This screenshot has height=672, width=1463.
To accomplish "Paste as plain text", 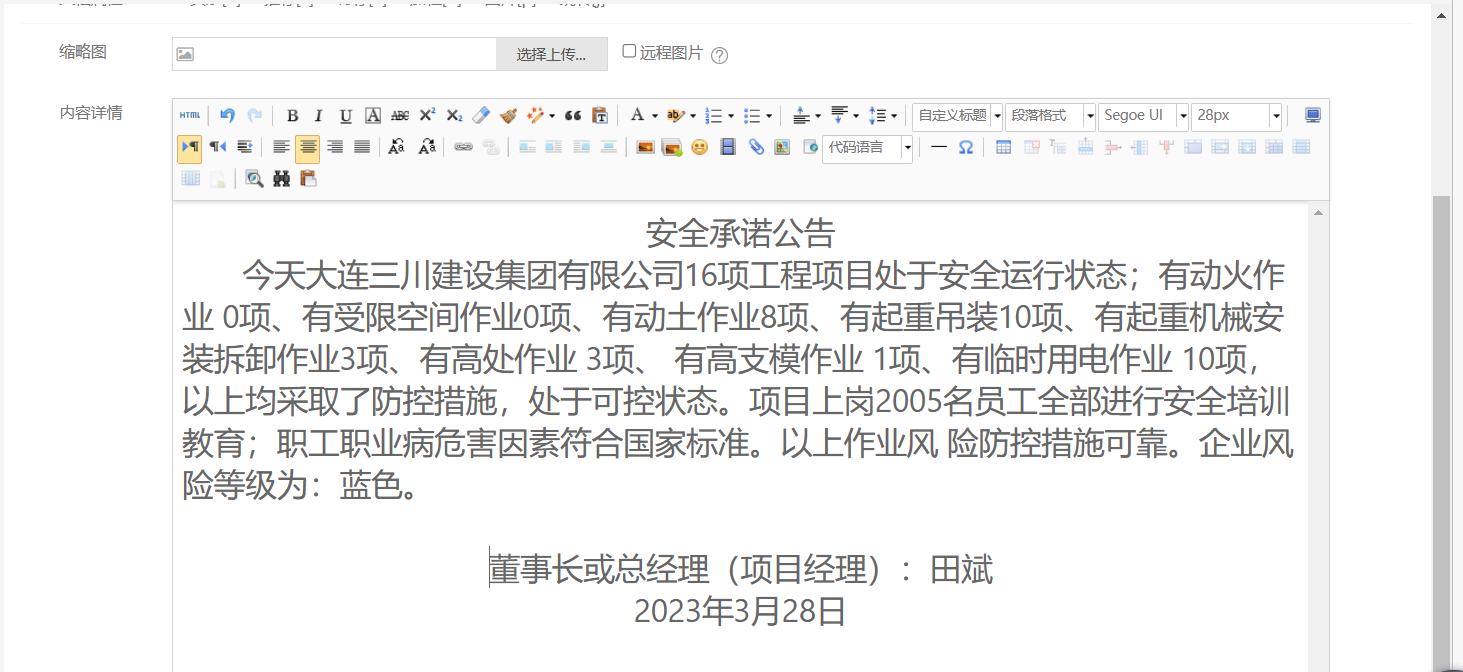I will pos(600,116).
